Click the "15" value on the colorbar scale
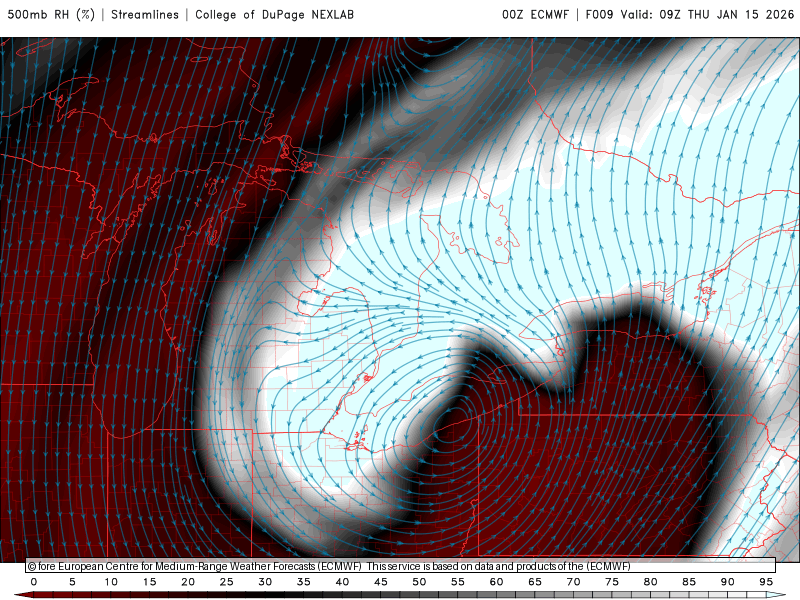800x600 pixels. (x=149, y=582)
